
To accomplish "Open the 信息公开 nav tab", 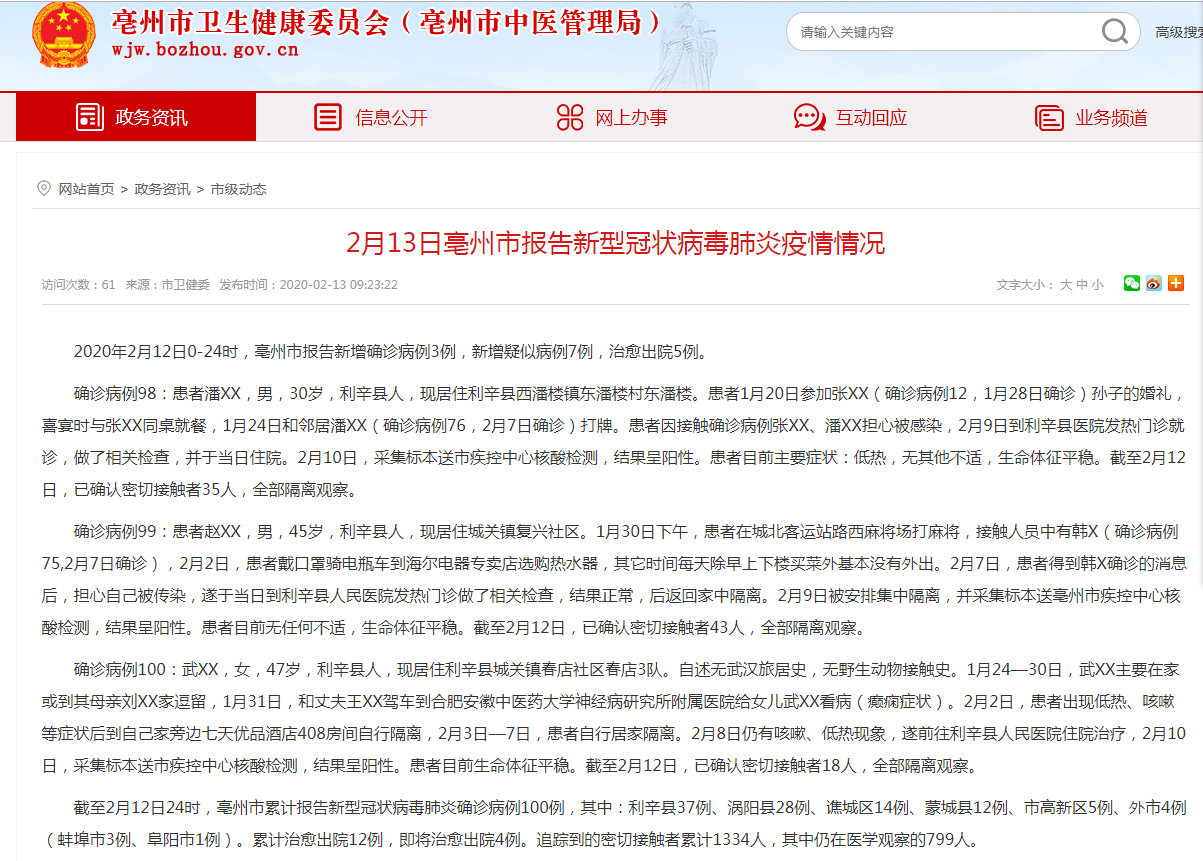I will pos(376,117).
